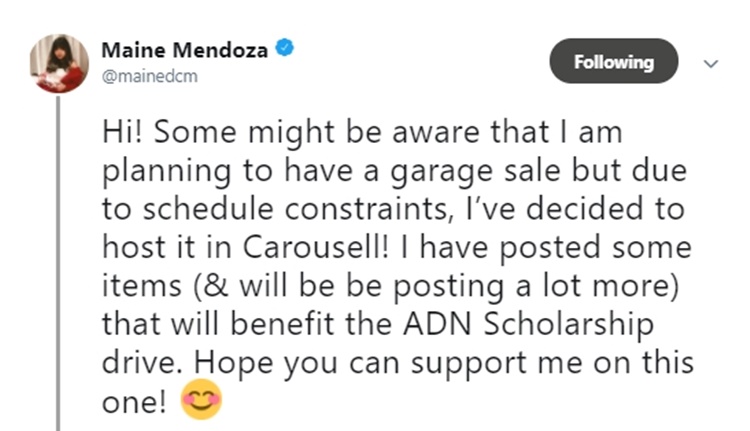Click the "posting a lot more)" text
Screen dimensions: 750x431
point(579,287)
